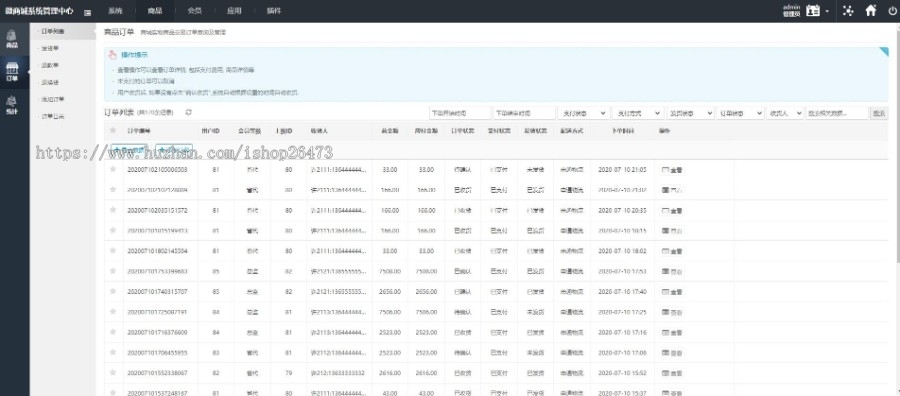Open the 订单 section in left rail

point(12,72)
